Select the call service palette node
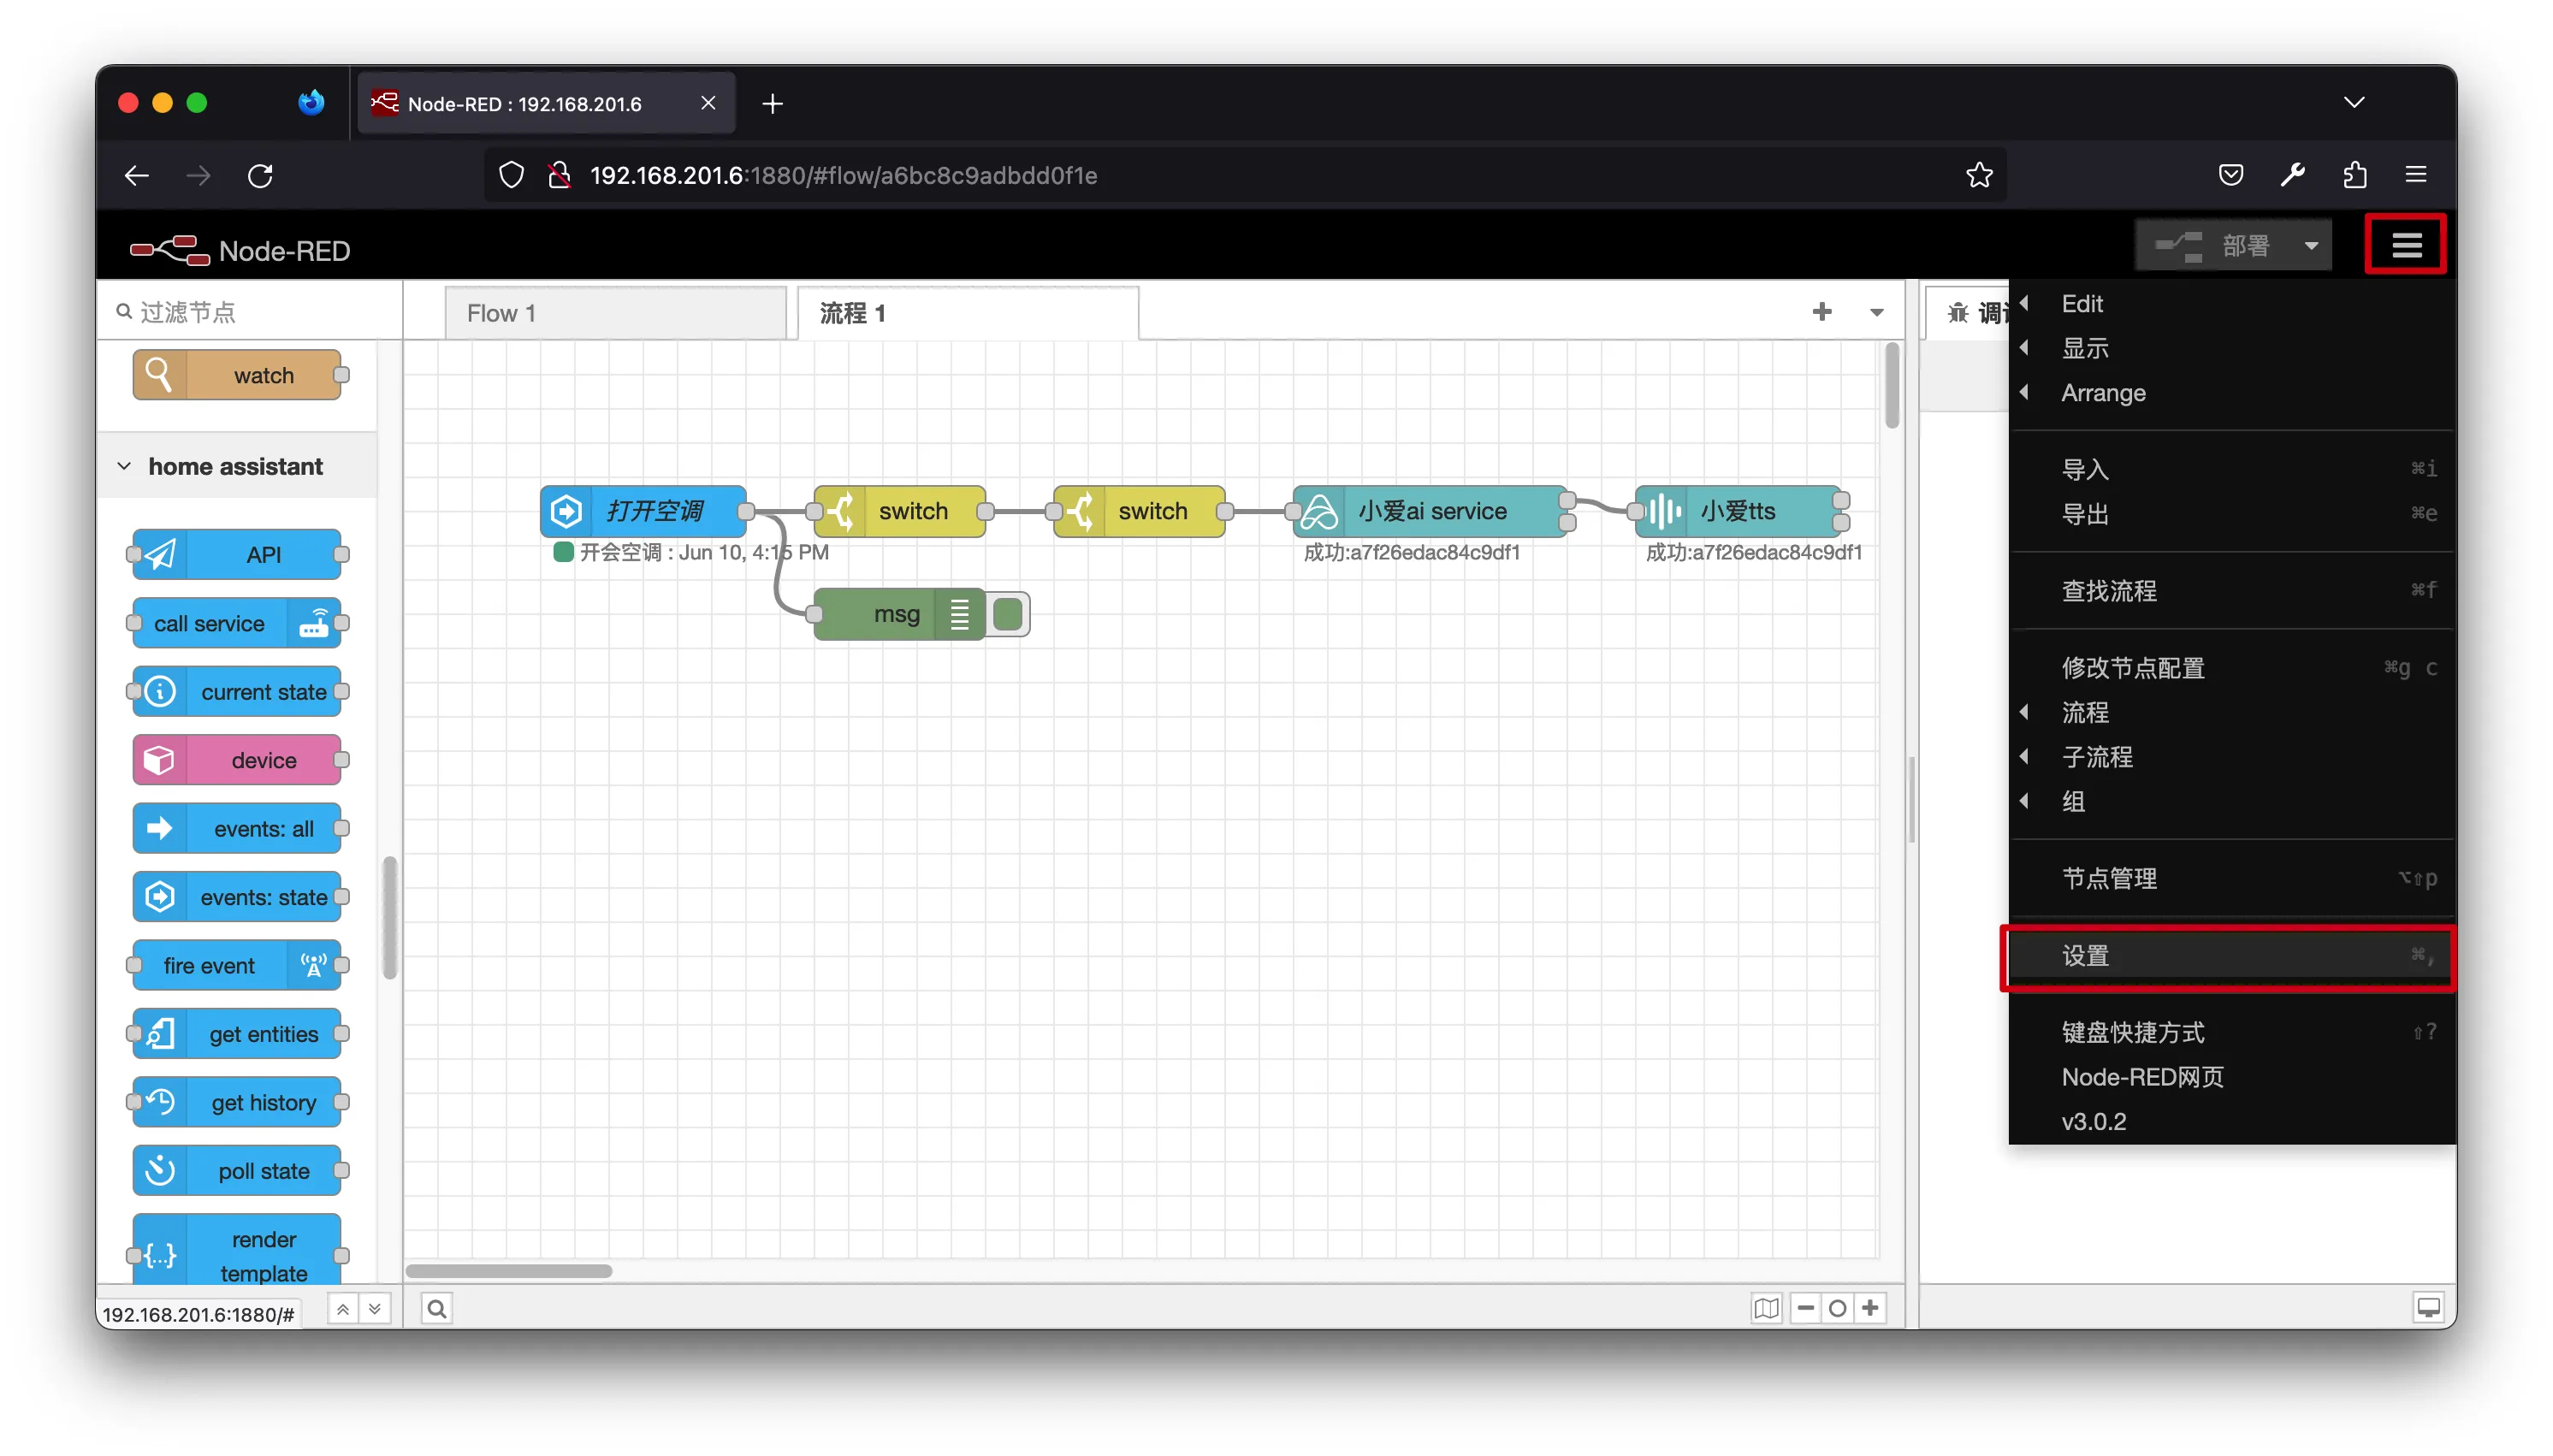This screenshot has width=2553, height=1456. pos(237,623)
